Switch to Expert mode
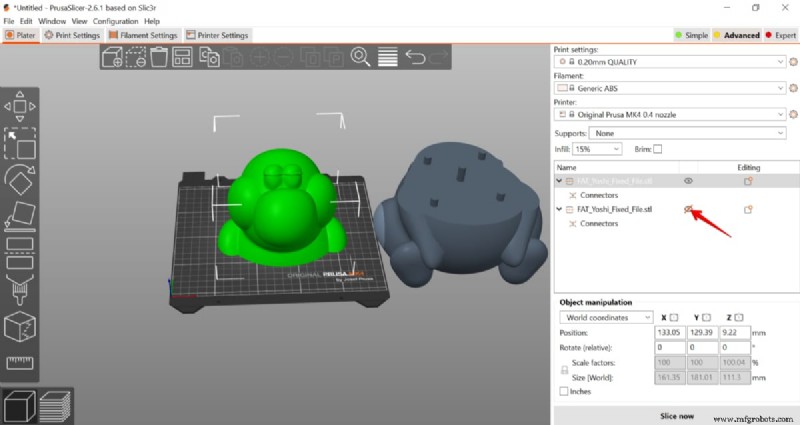800x425 pixels. click(781, 35)
